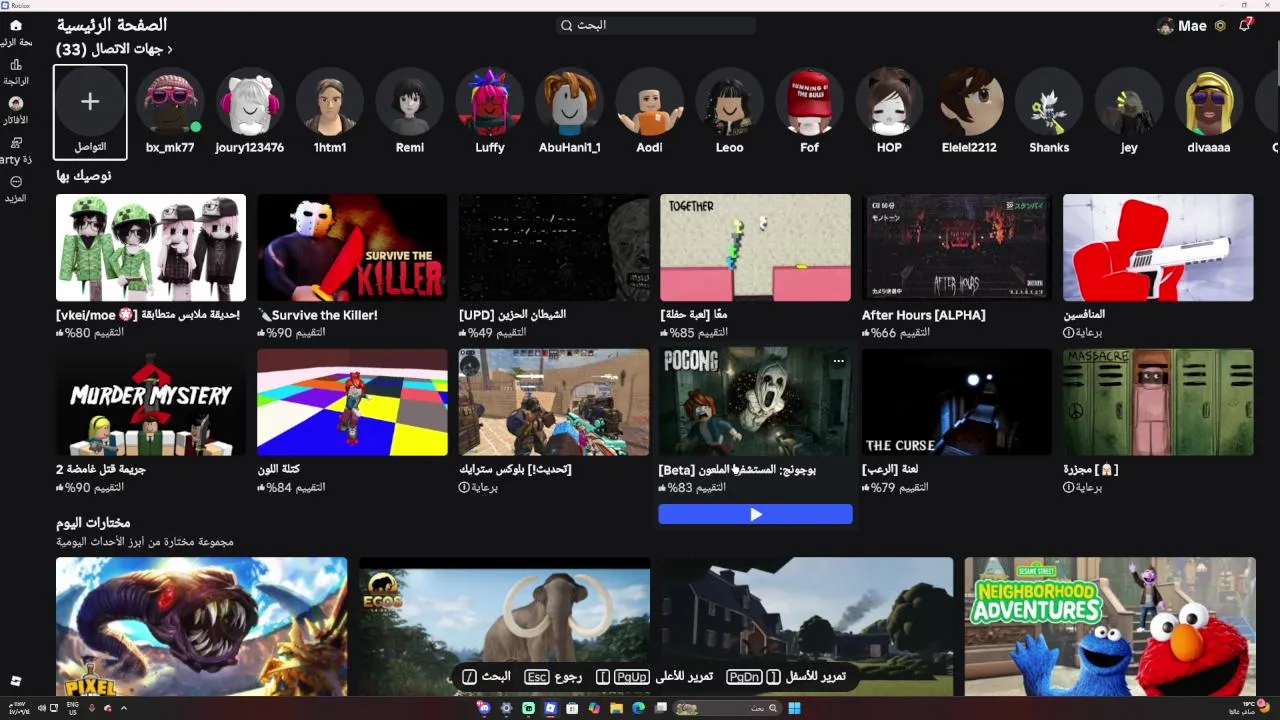Click the search (البحث) shortcut hint
The height and width of the screenshot is (720, 1280).
pyautogui.click(x=486, y=677)
